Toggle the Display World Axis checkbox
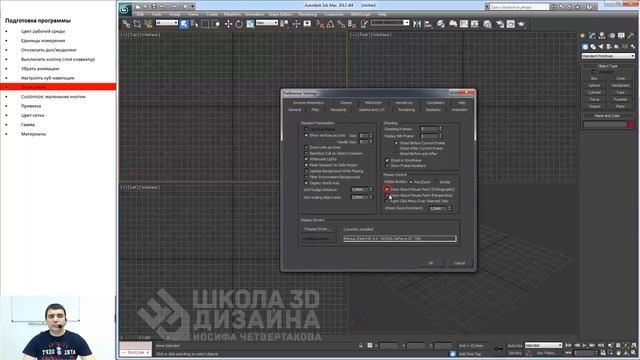The image size is (640, 360). coord(306,183)
